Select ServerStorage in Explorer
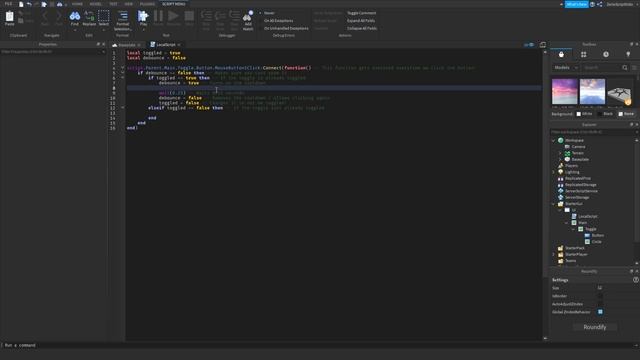This screenshot has height=360, width=640. coord(577,197)
